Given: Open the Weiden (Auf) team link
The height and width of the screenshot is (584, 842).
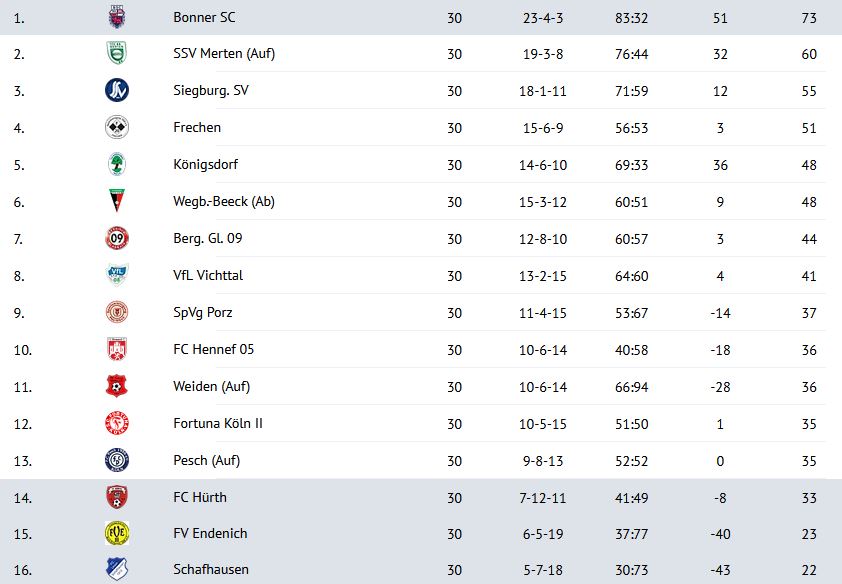Looking at the screenshot, I should [205, 386].
